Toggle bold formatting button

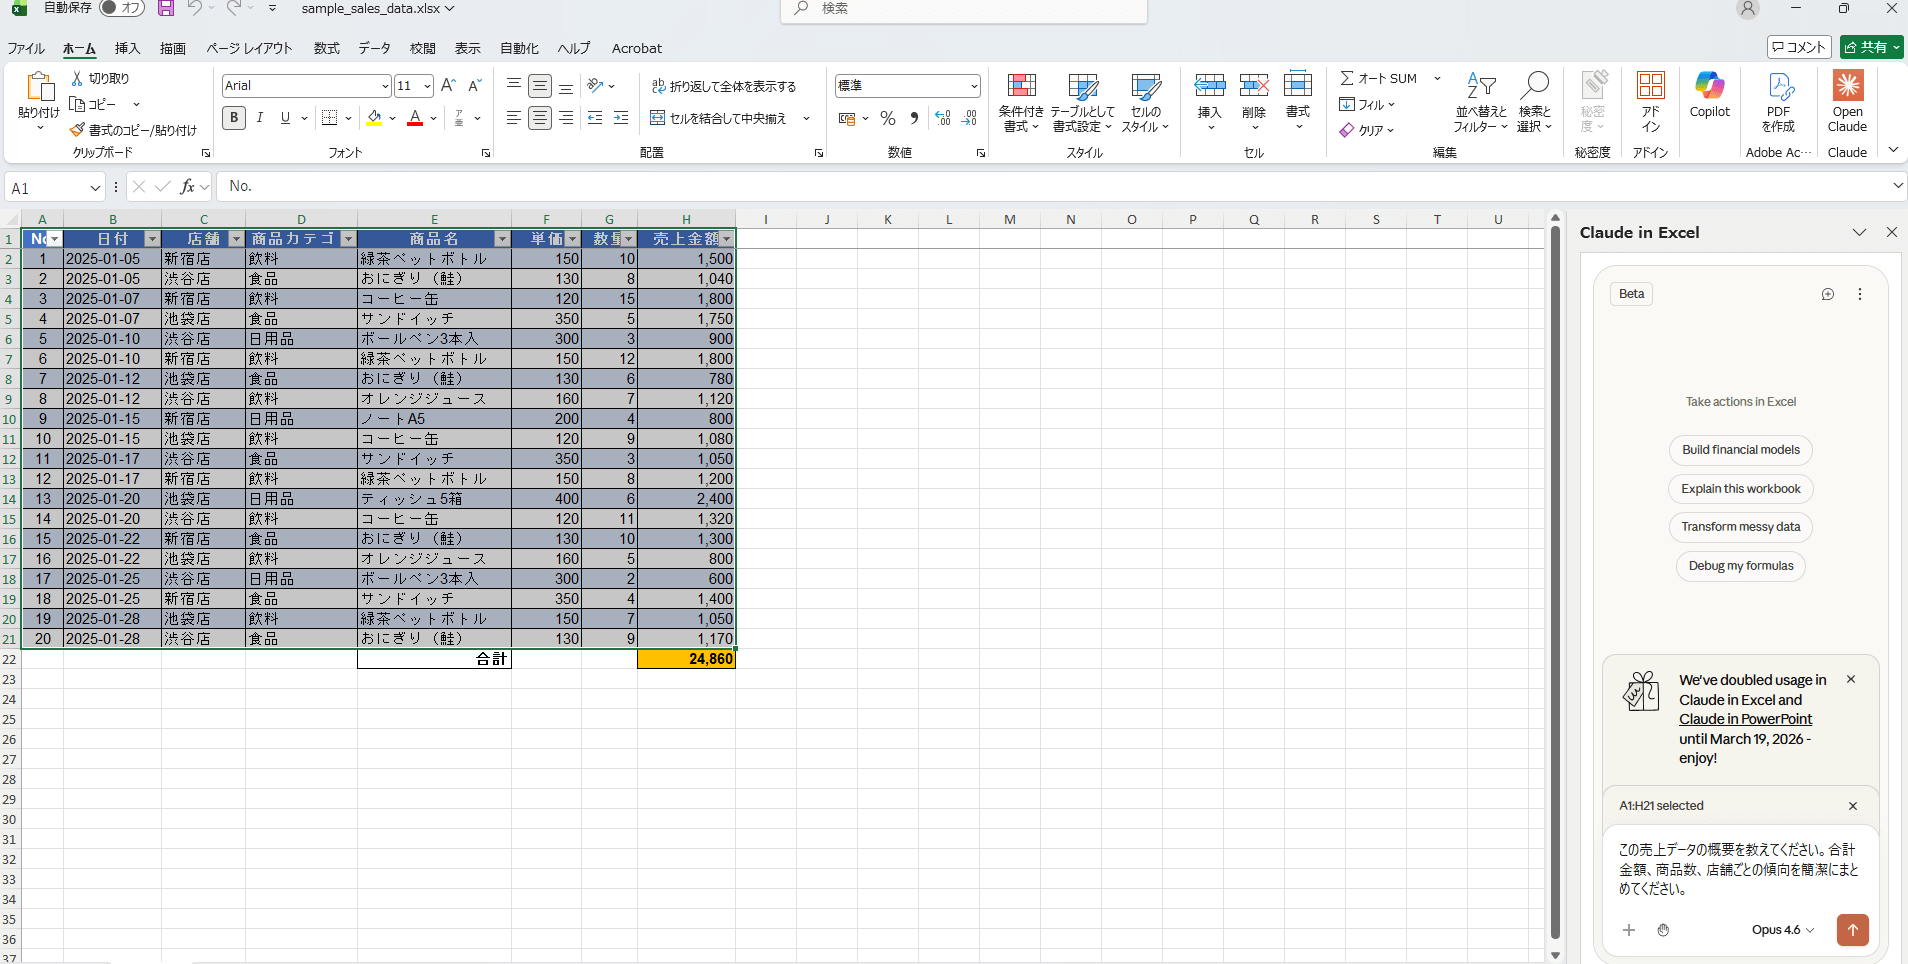point(234,118)
